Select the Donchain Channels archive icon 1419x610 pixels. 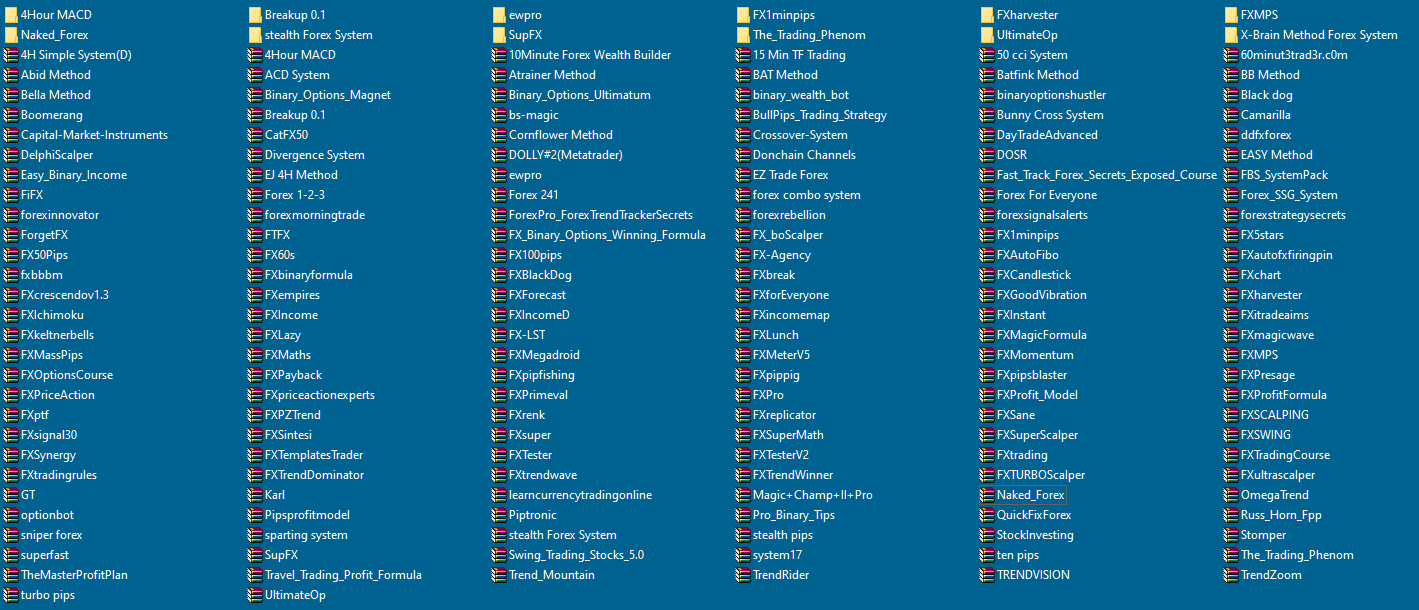(743, 155)
